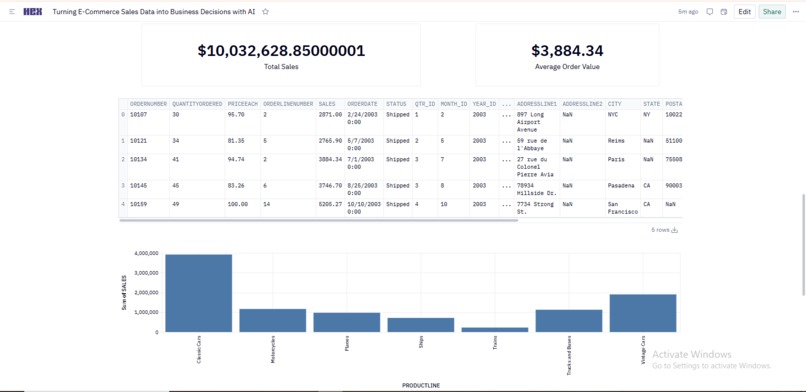Click the '5m ago' timestamp
Viewport: 806px width, 392px height.
(688, 12)
